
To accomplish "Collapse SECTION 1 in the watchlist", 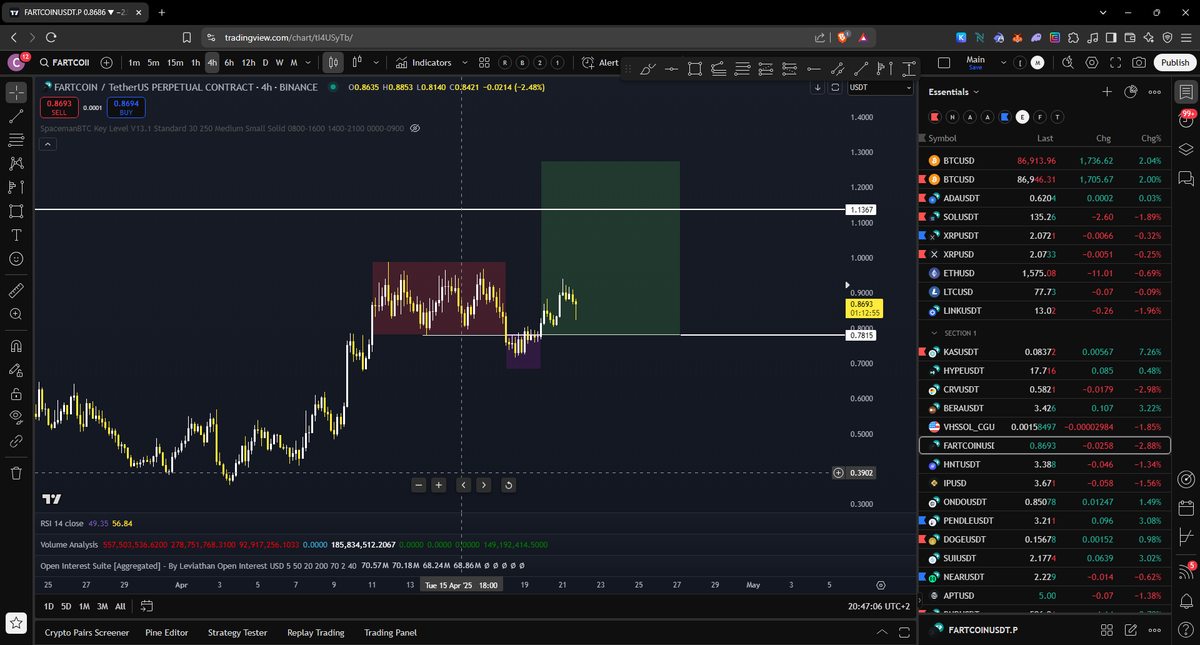I will tap(935, 333).
